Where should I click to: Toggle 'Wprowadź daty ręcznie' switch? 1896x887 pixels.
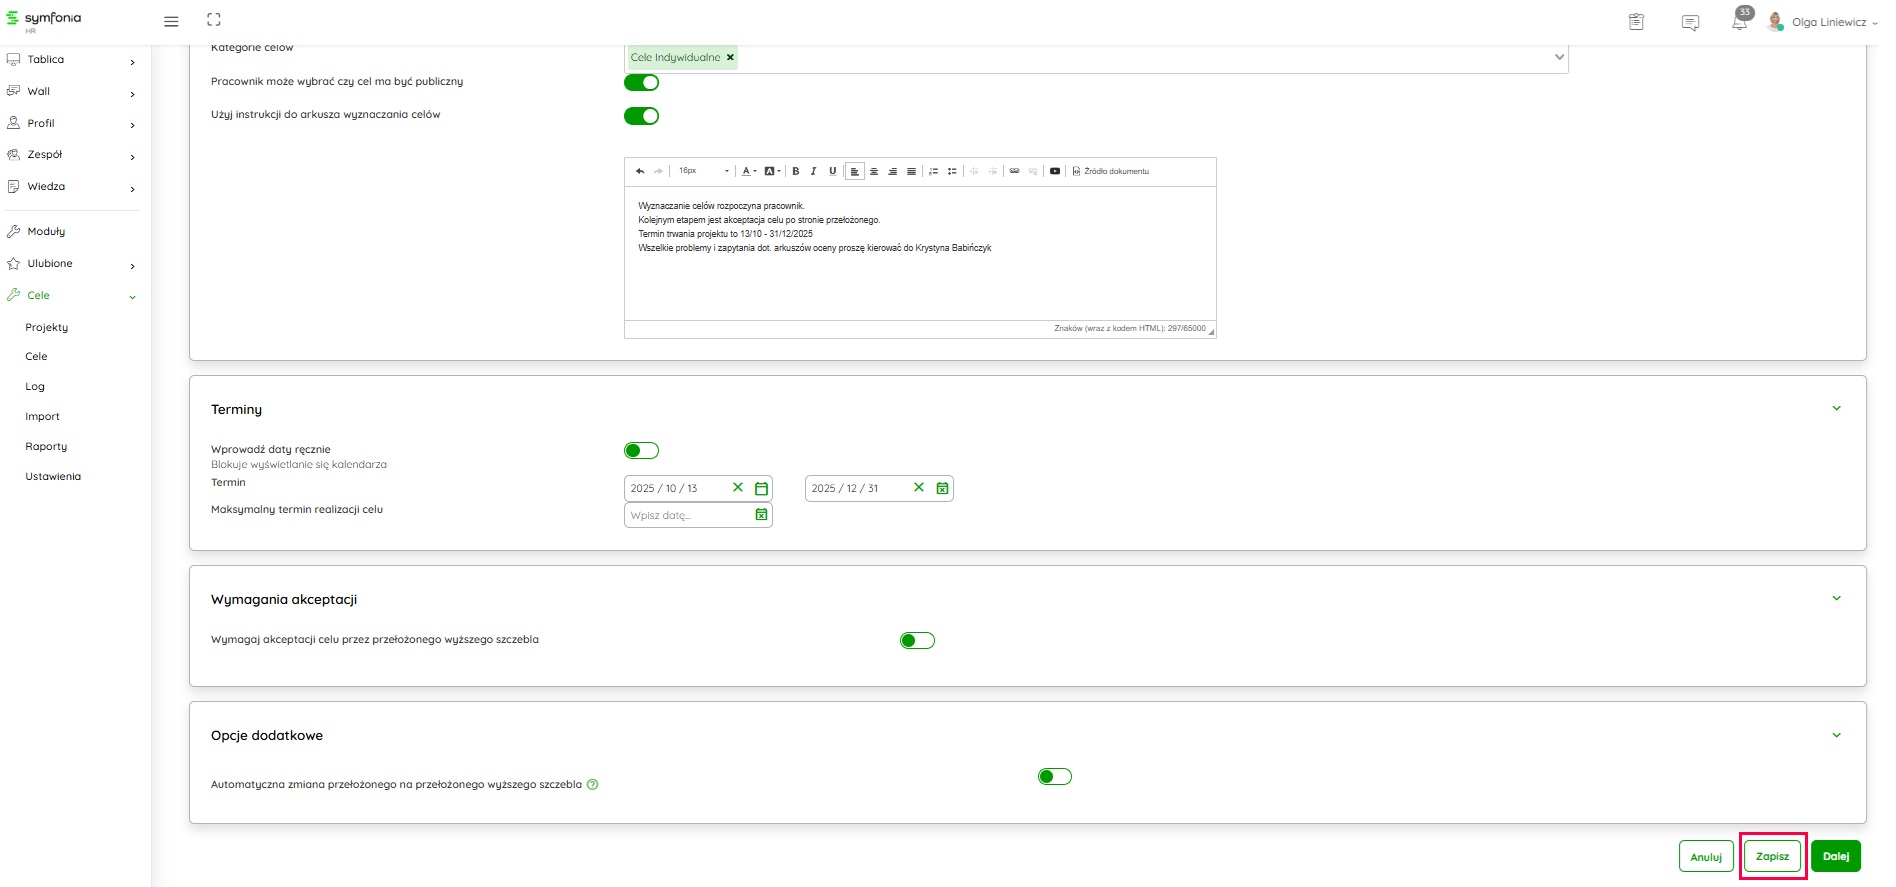pyautogui.click(x=641, y=451)
